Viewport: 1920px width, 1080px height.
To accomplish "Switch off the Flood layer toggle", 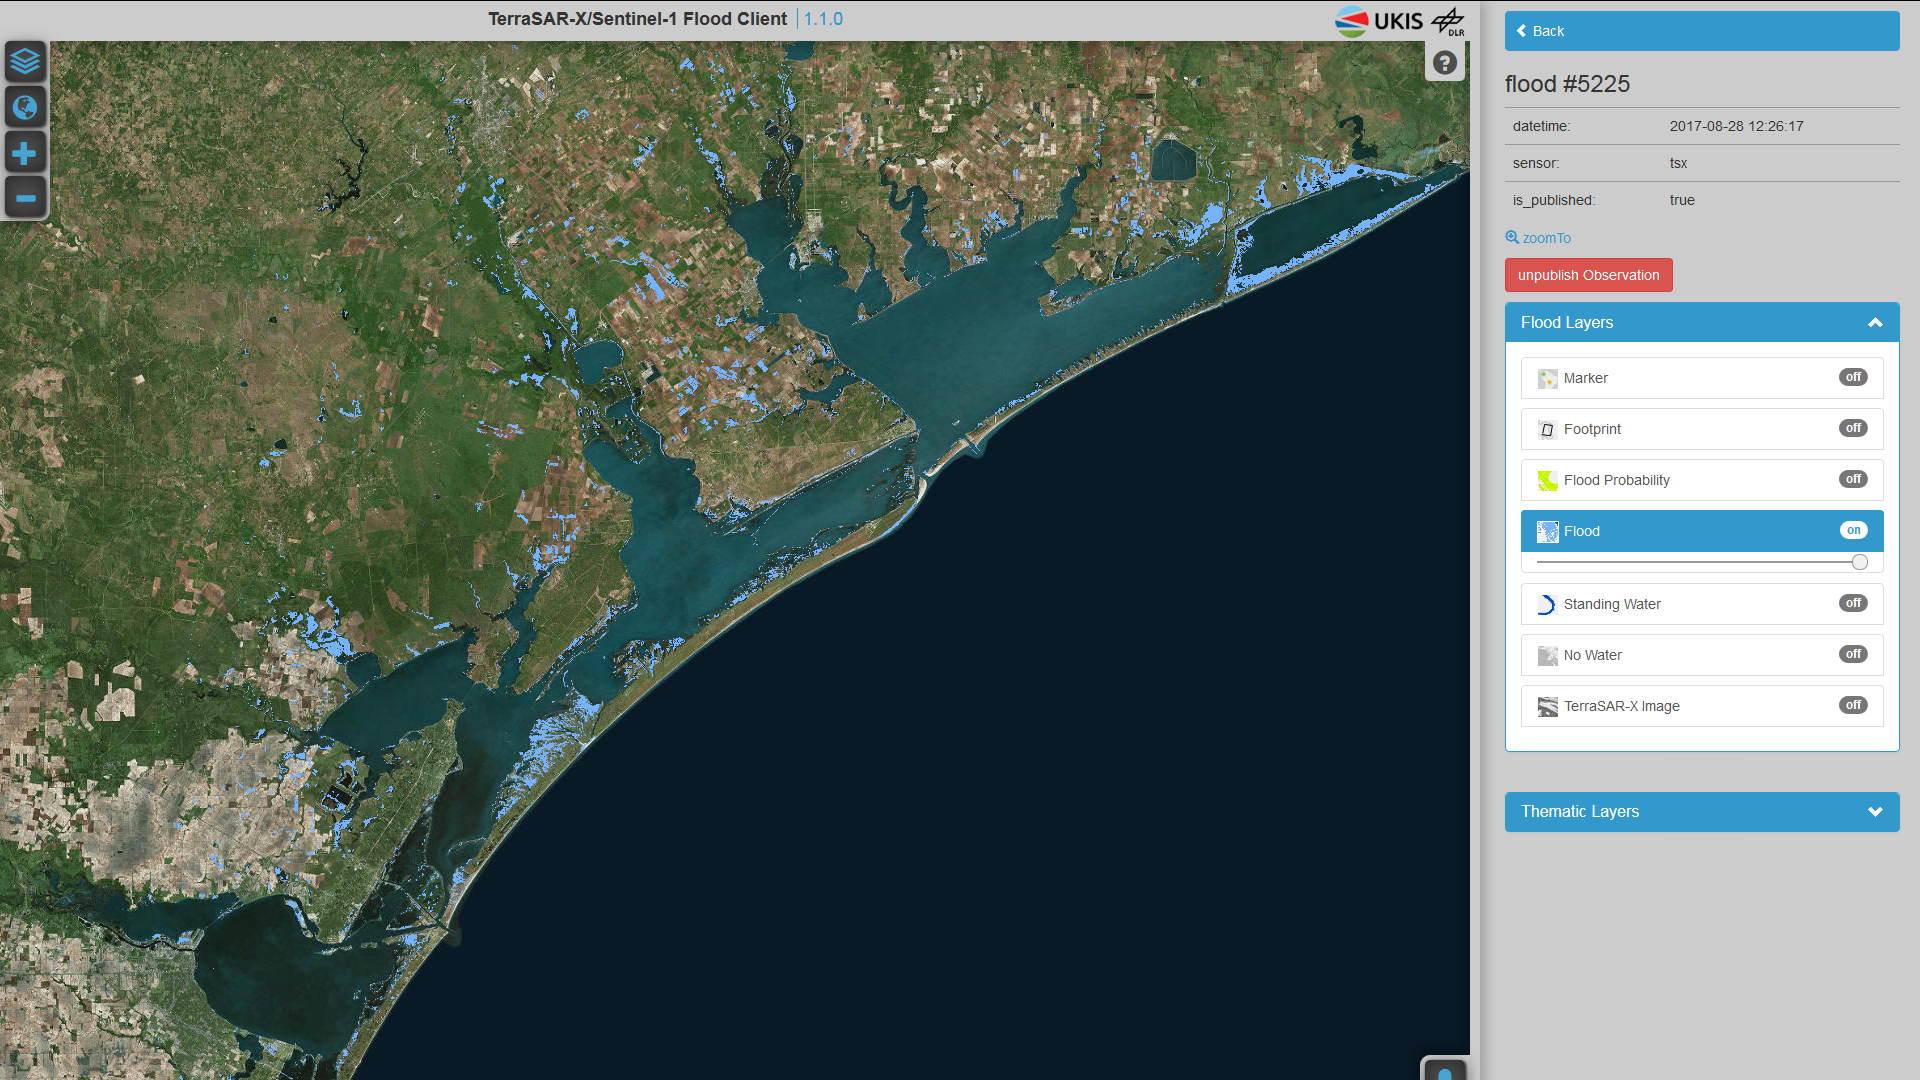I will click(x=1853, y=530).
